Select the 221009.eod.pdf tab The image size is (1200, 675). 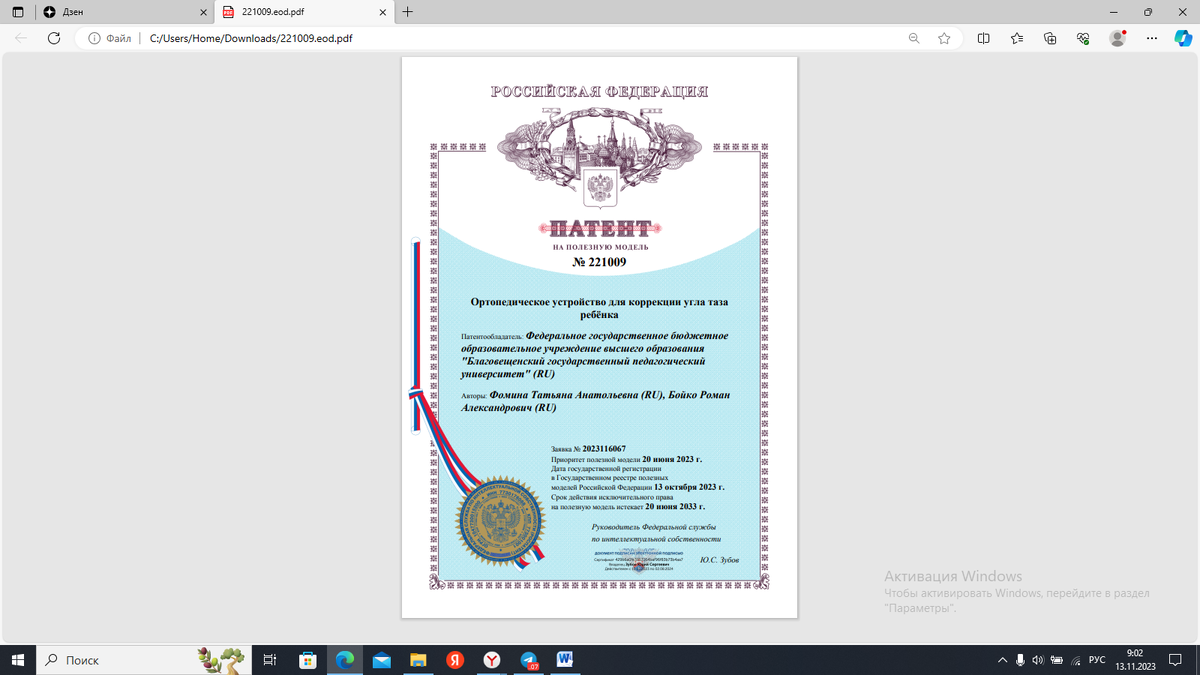click(x=303, y=12)
